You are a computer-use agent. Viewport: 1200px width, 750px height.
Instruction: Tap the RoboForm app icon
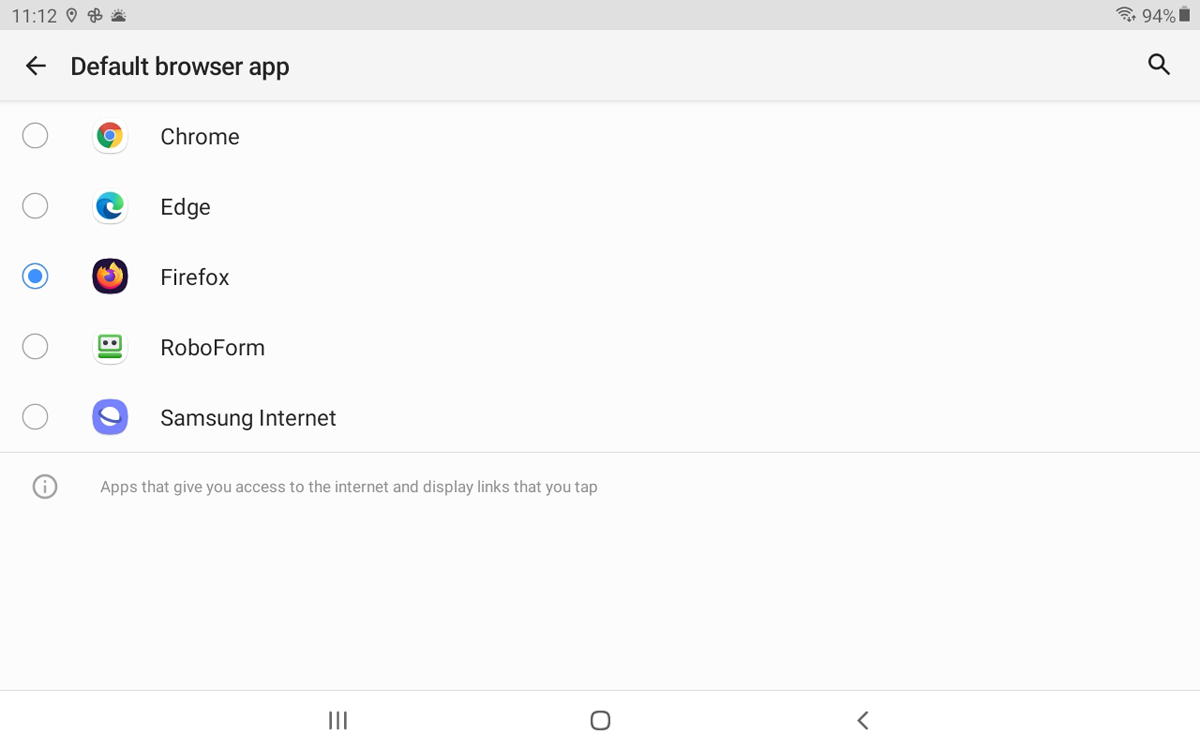click(x=110, y=347)
